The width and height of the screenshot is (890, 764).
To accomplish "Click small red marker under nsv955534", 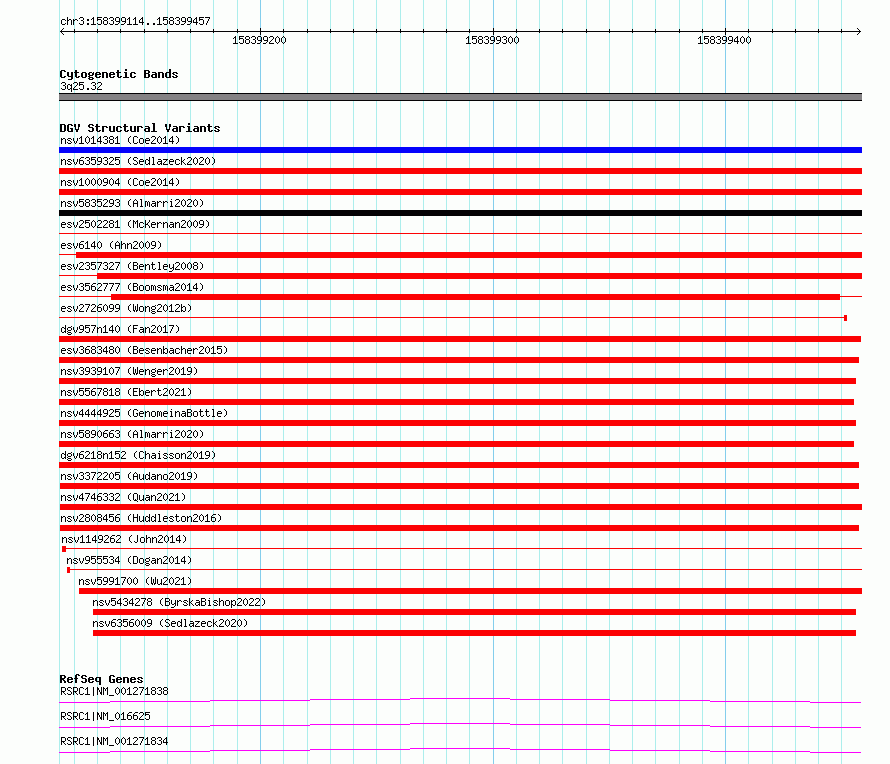I will [69, 570].
